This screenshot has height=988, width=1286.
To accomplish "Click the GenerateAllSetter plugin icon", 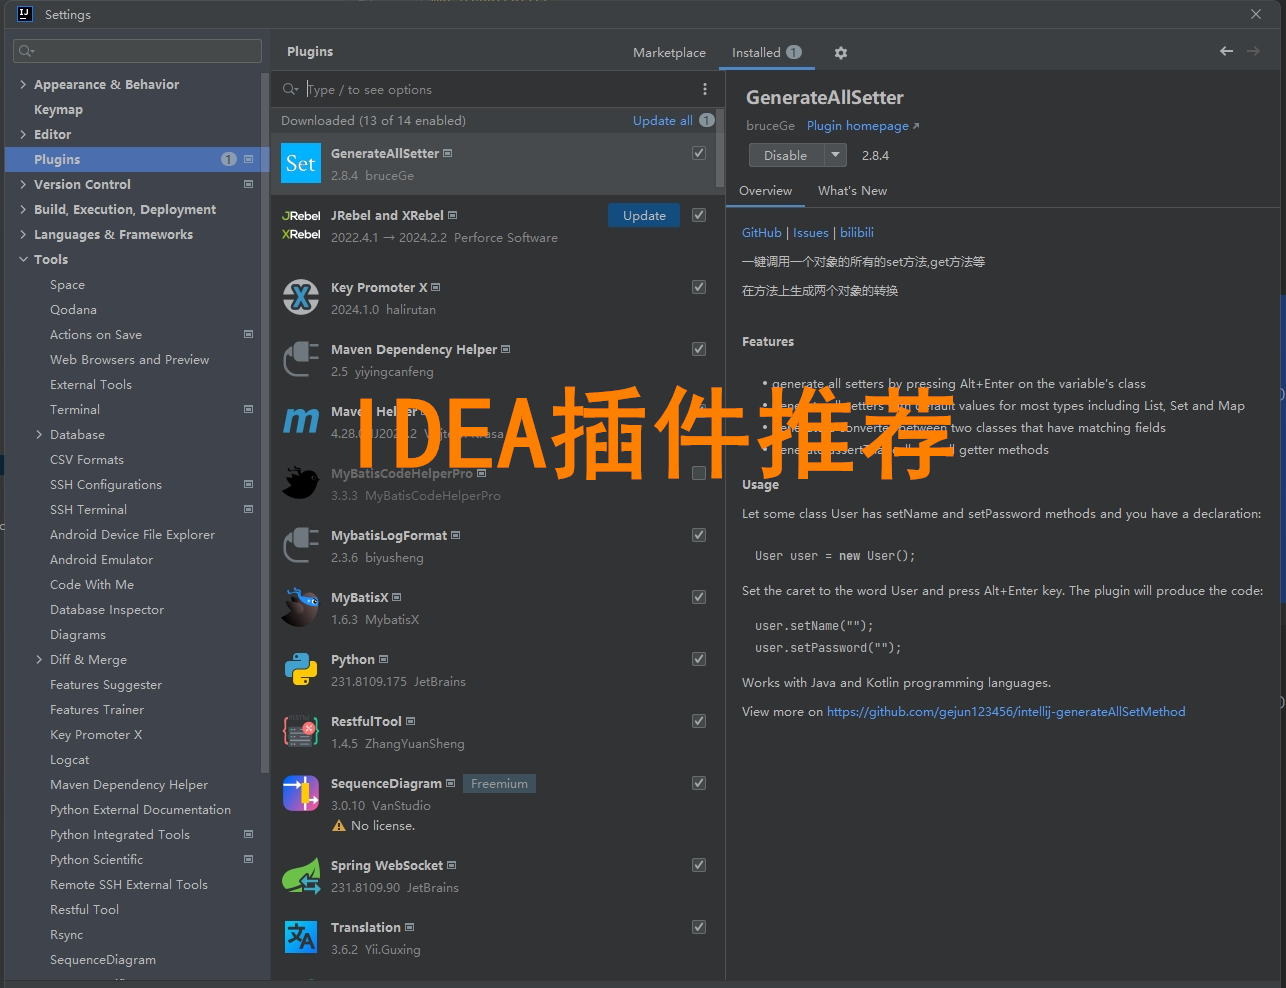I will (301, 164).
